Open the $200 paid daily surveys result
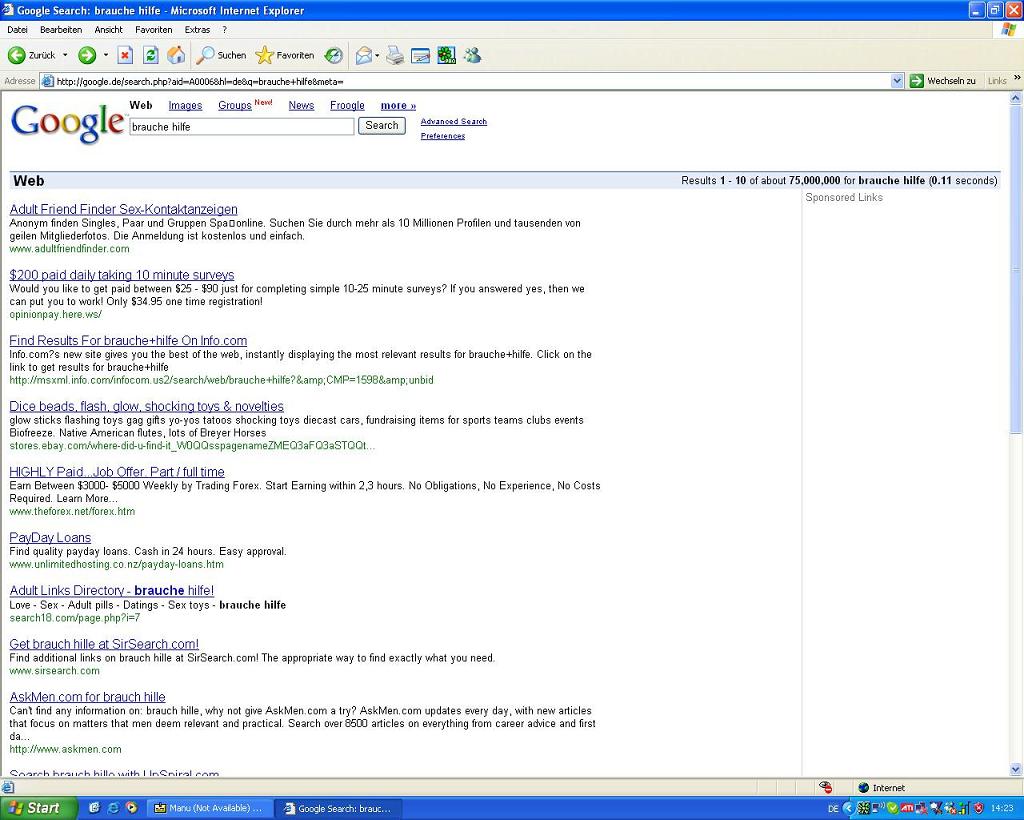1024x820 pixels. [x=121, y=275]
